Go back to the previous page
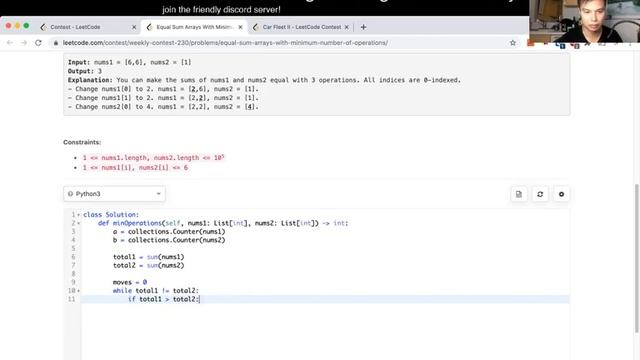The image size is (640, 360). tap(10, 43)
